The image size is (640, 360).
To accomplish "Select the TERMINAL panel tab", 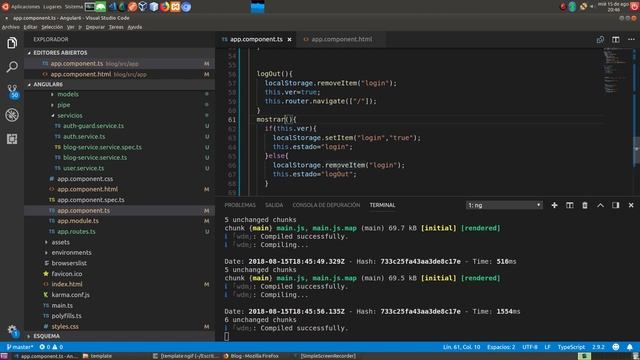I will [x=382, y=205].
